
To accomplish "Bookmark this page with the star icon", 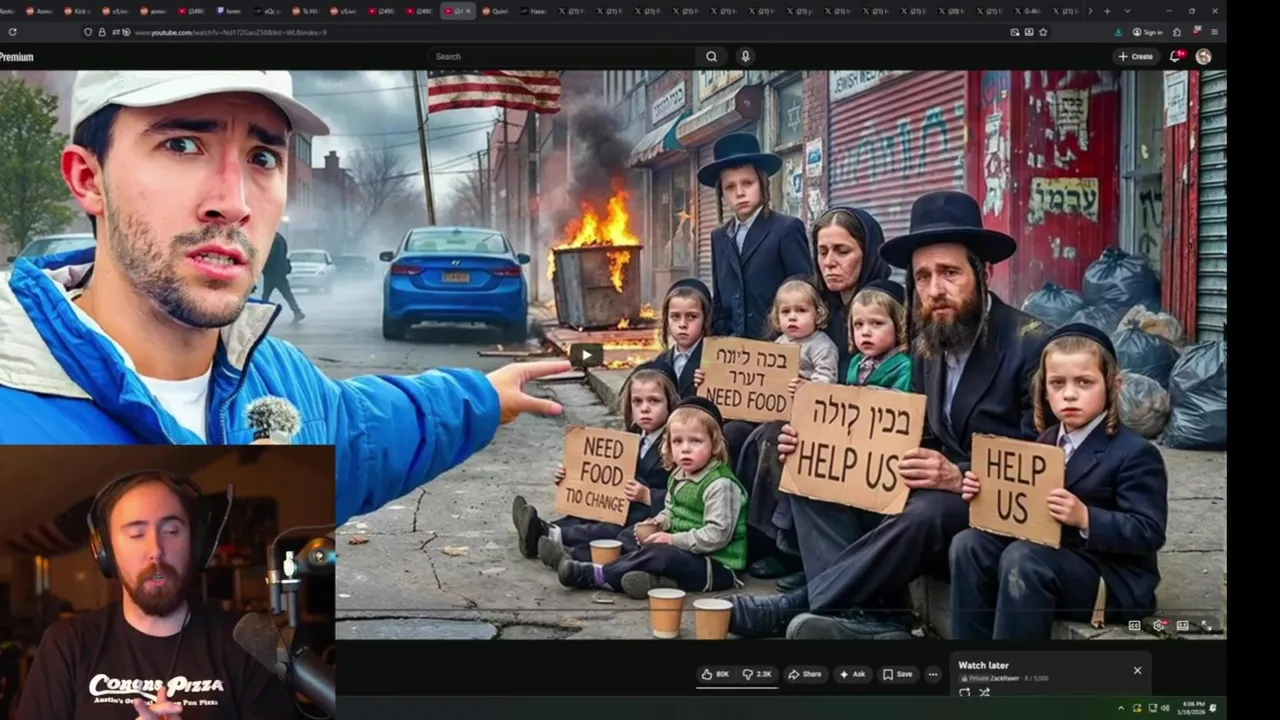I will click(1043, 32).
